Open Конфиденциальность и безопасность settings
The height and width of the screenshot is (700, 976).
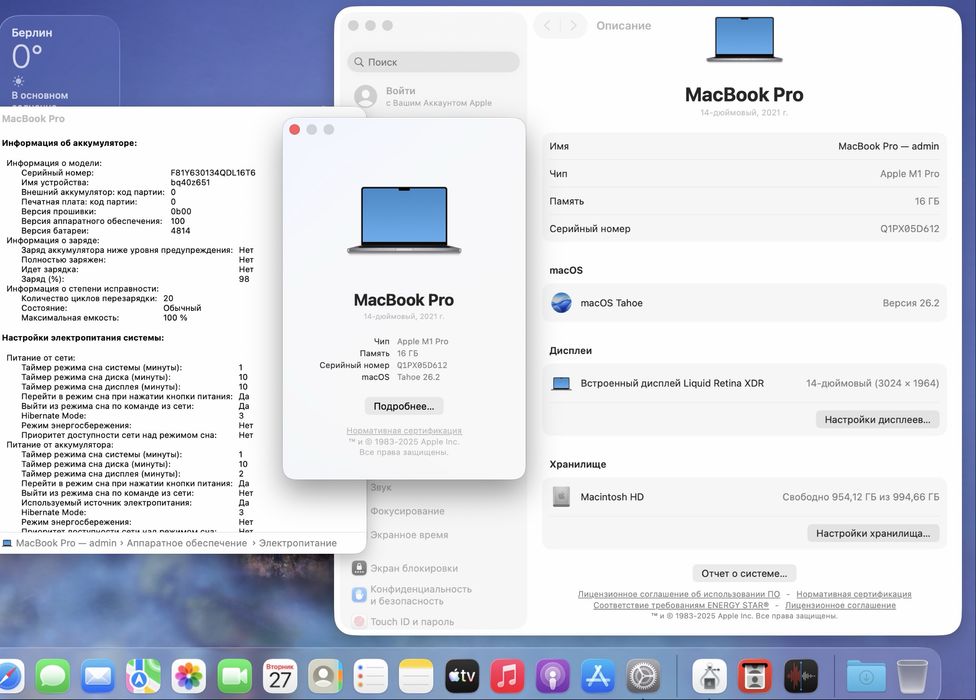tap(412, 595)
